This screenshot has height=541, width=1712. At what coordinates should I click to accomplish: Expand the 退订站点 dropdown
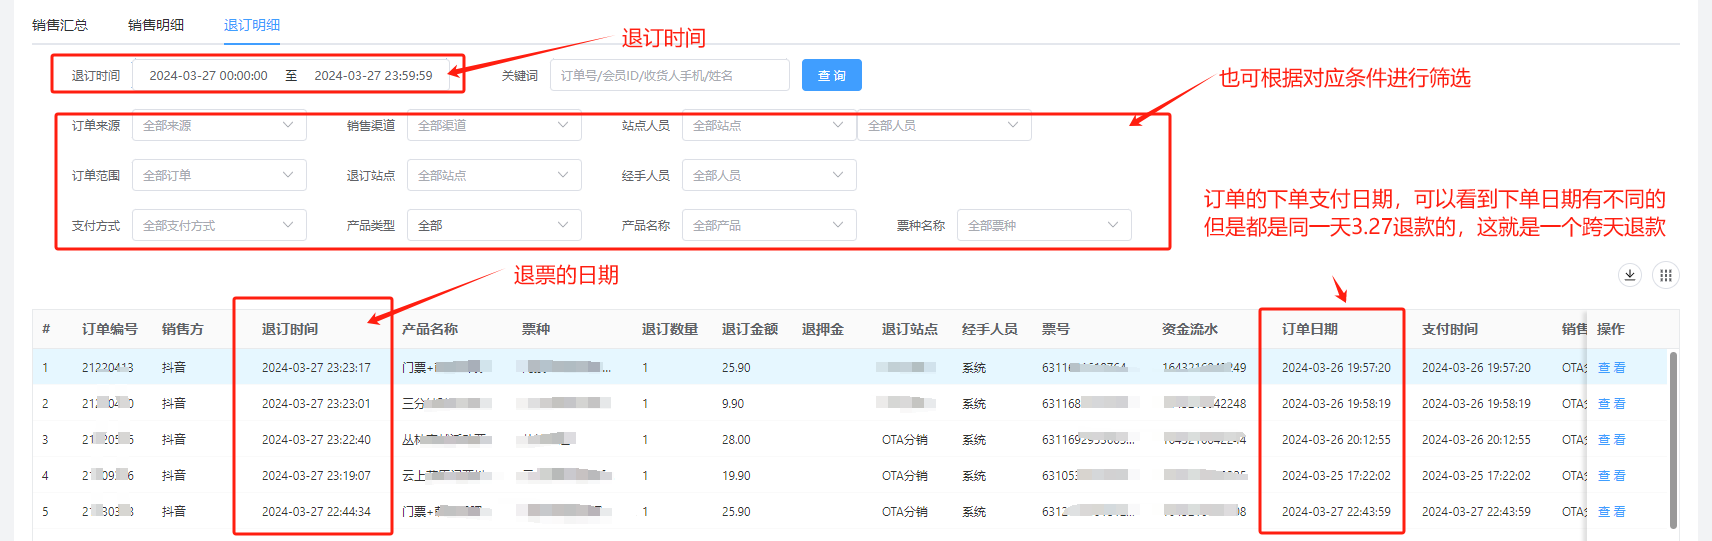[494, 176]
